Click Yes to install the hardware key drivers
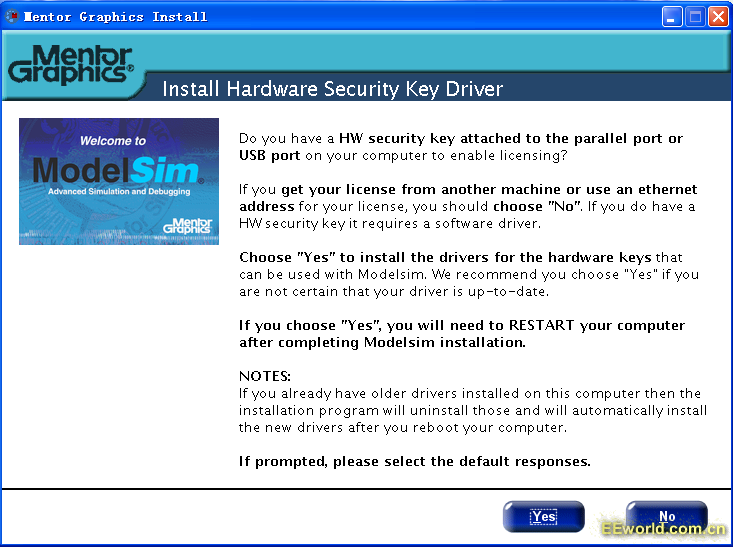The image size is (733, 547). pyautogui.click(x=544, y=517)
